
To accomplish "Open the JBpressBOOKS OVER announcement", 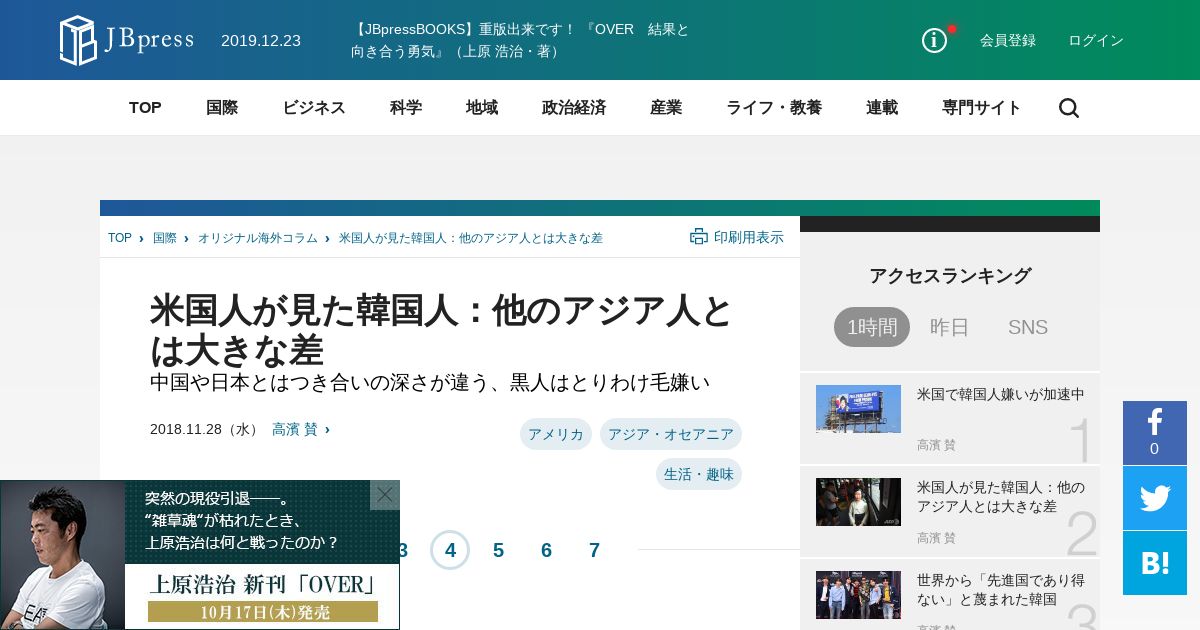I will [520, 40].
